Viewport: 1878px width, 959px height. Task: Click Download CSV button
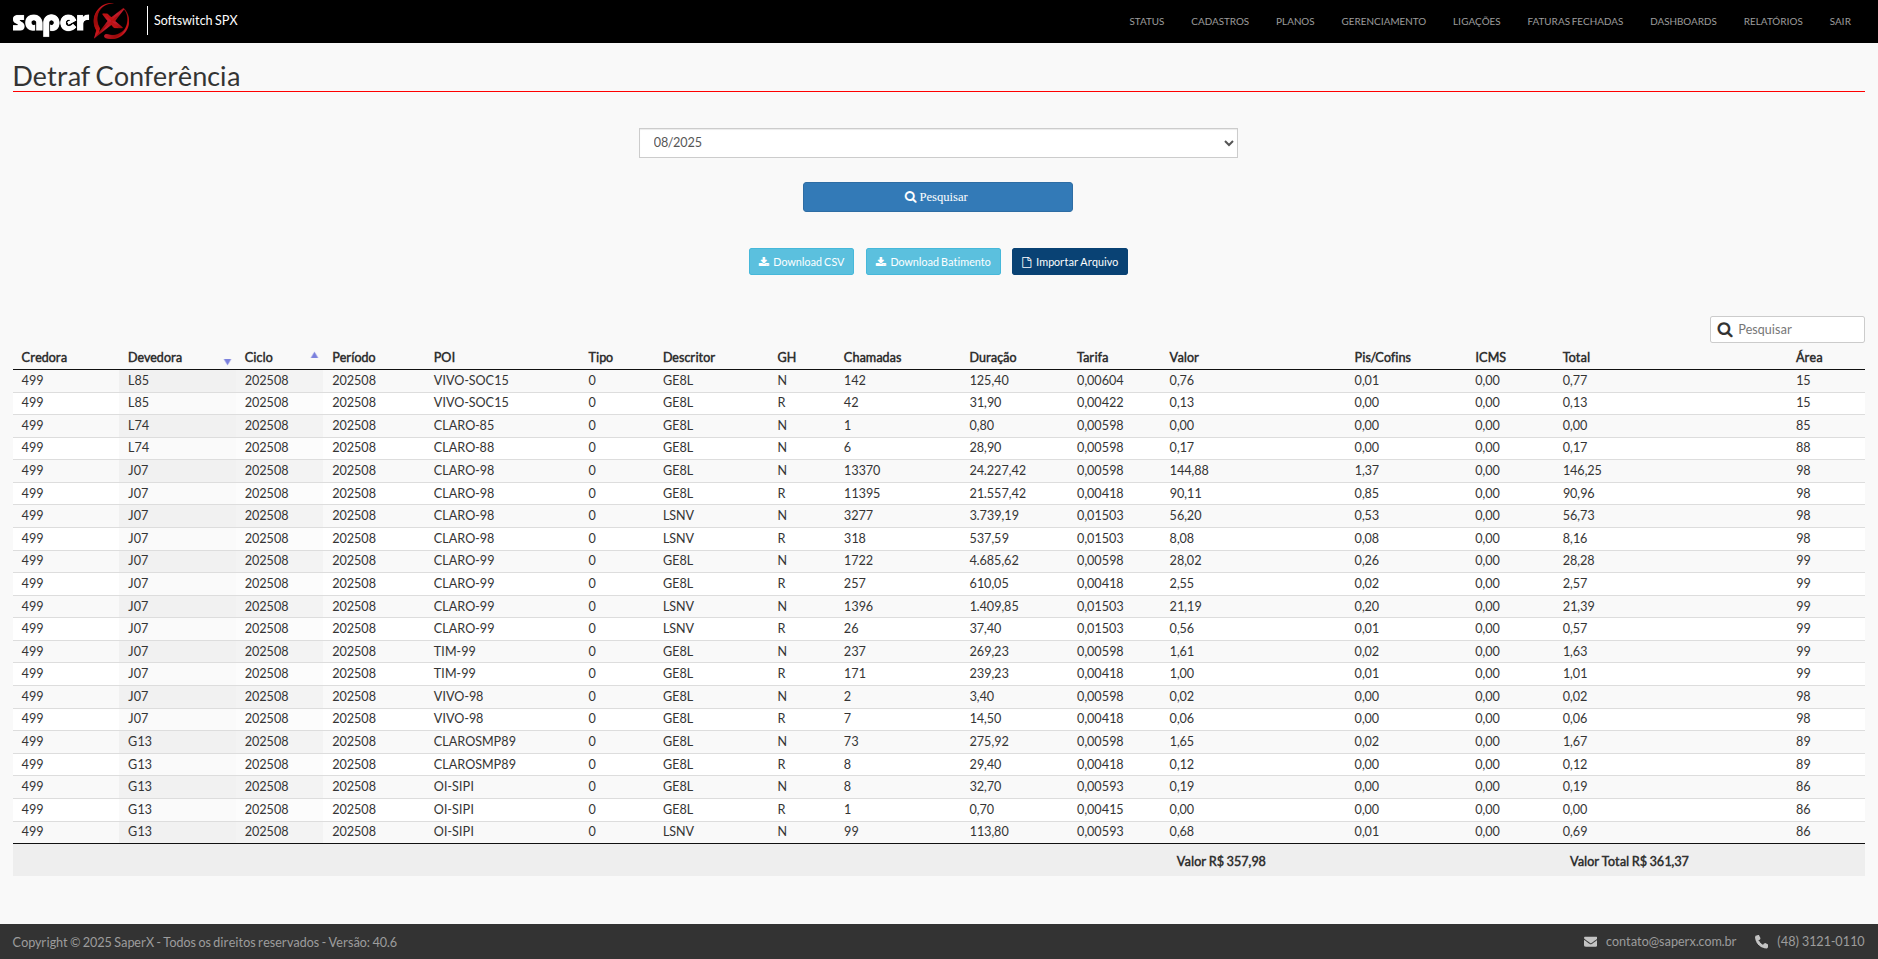coord(801,262)
